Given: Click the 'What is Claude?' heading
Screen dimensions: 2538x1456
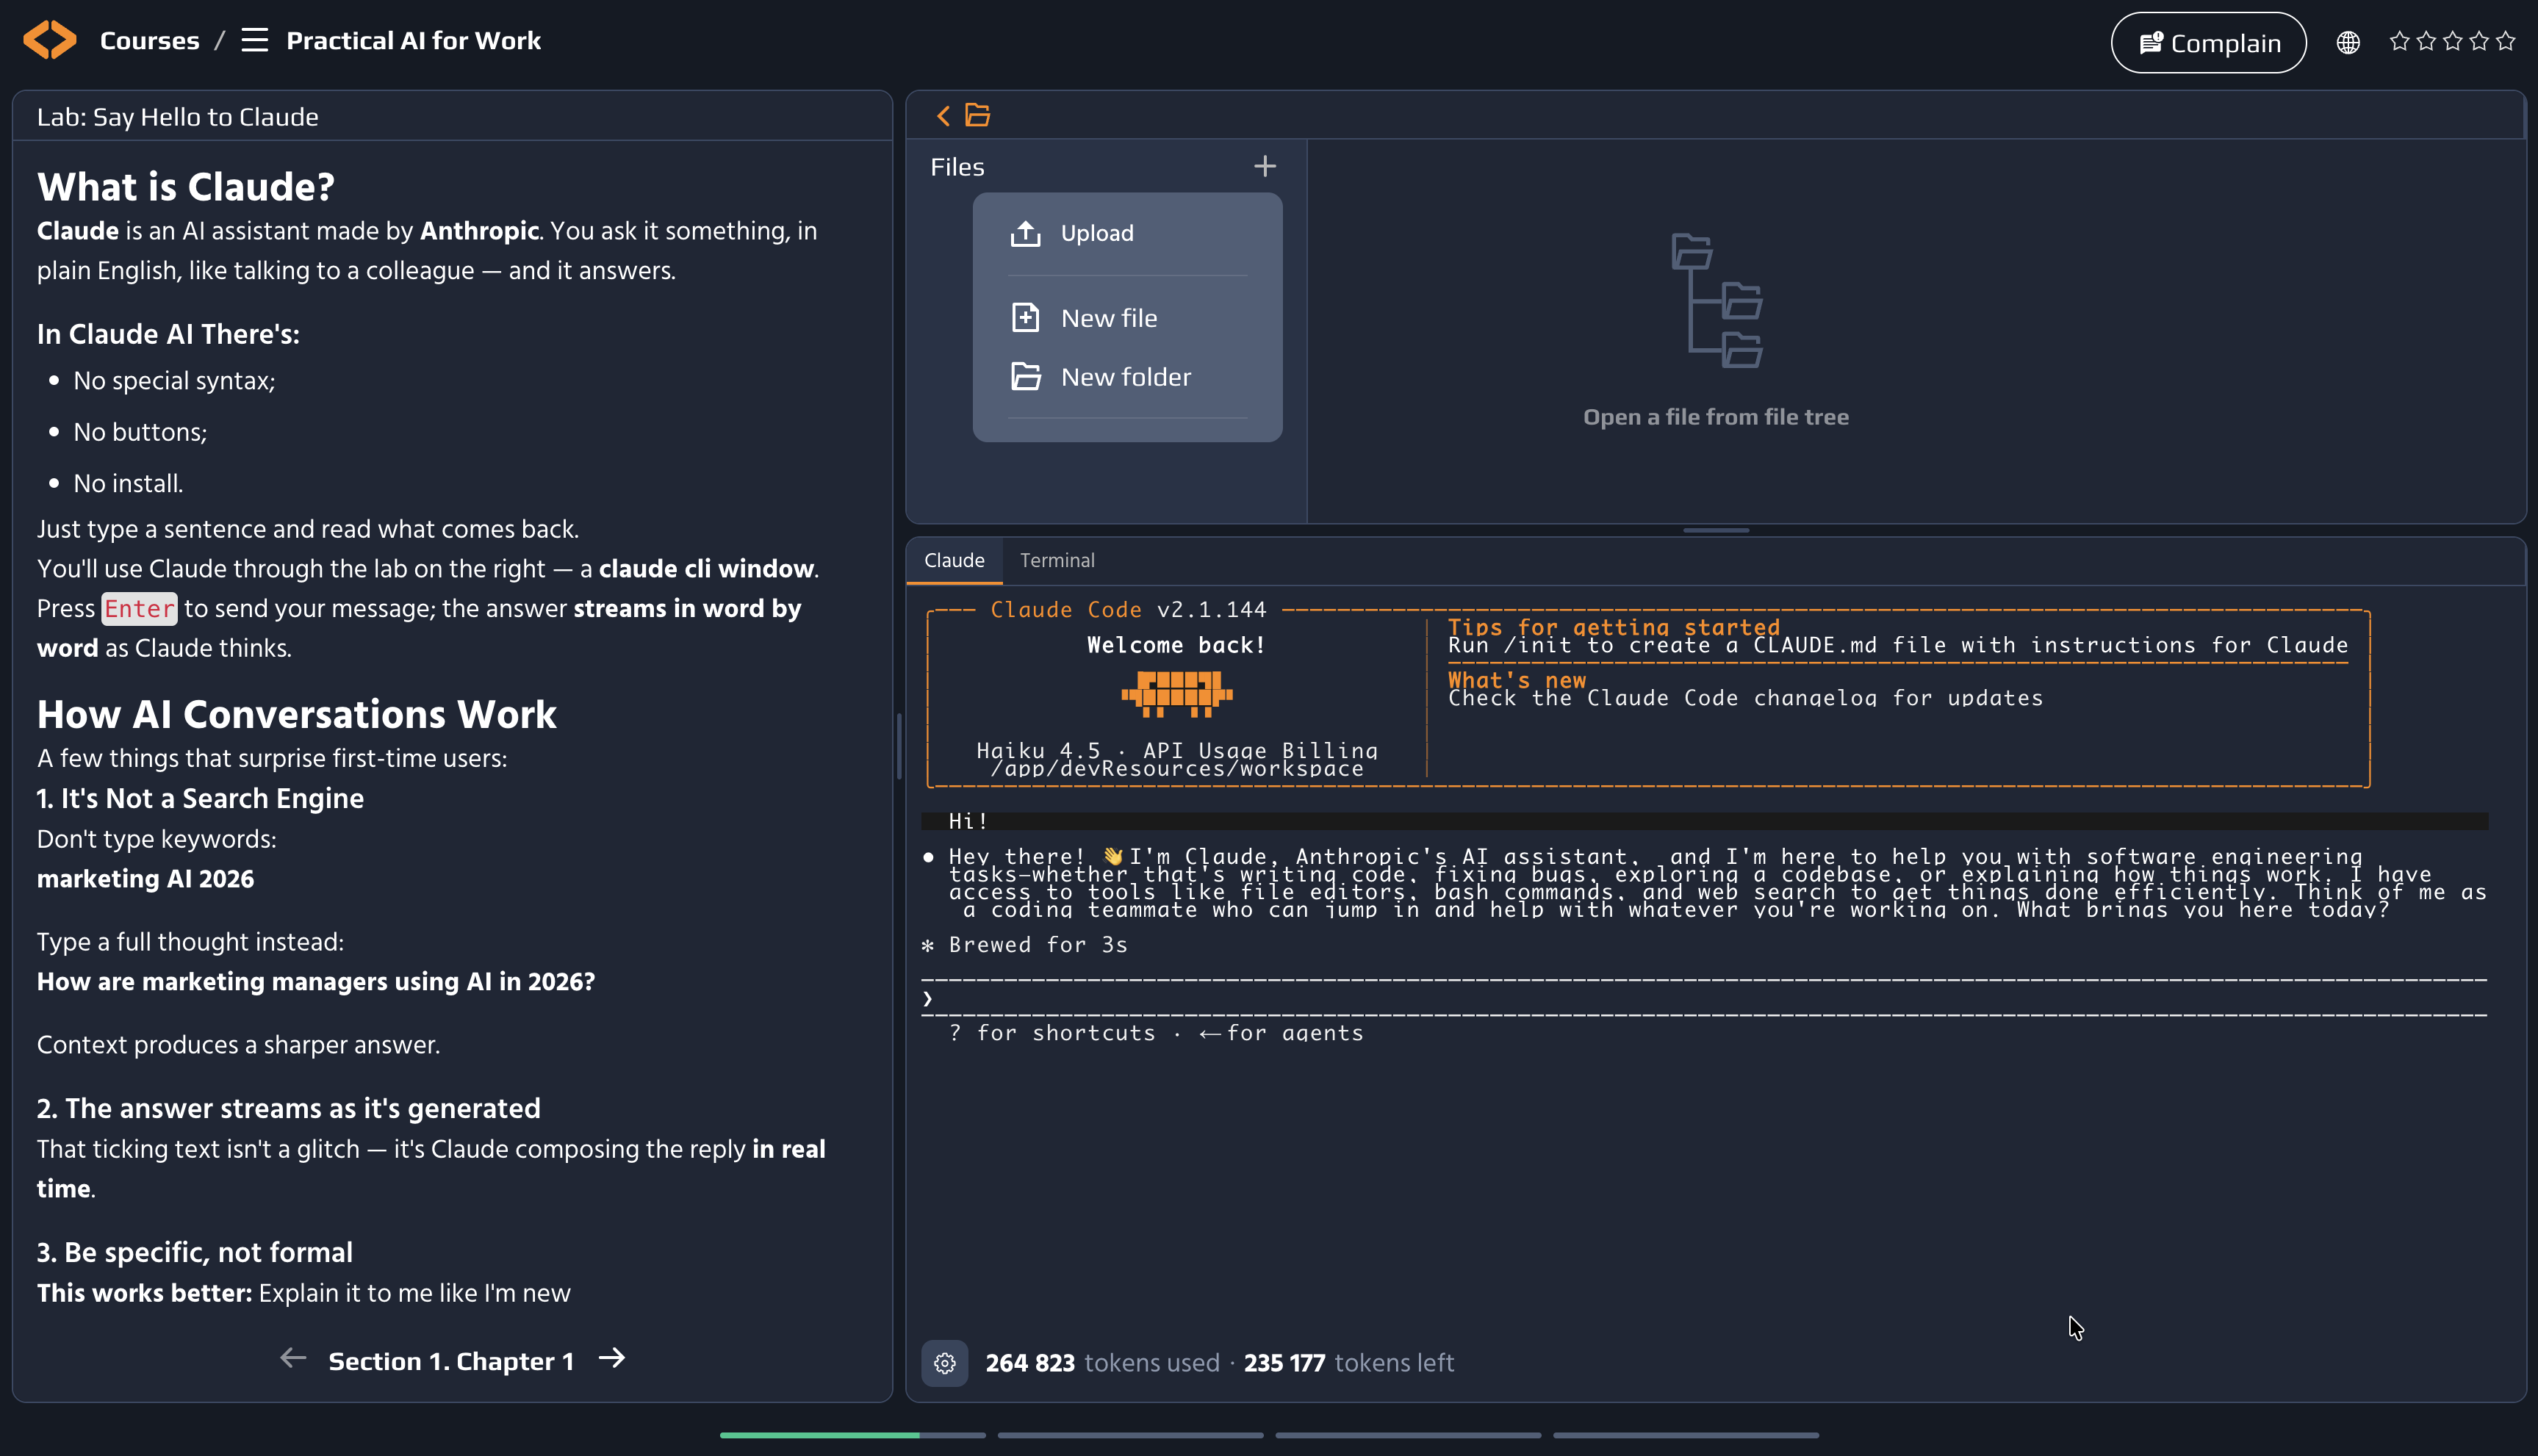Looking at the screenshot, I should point(186,187).
